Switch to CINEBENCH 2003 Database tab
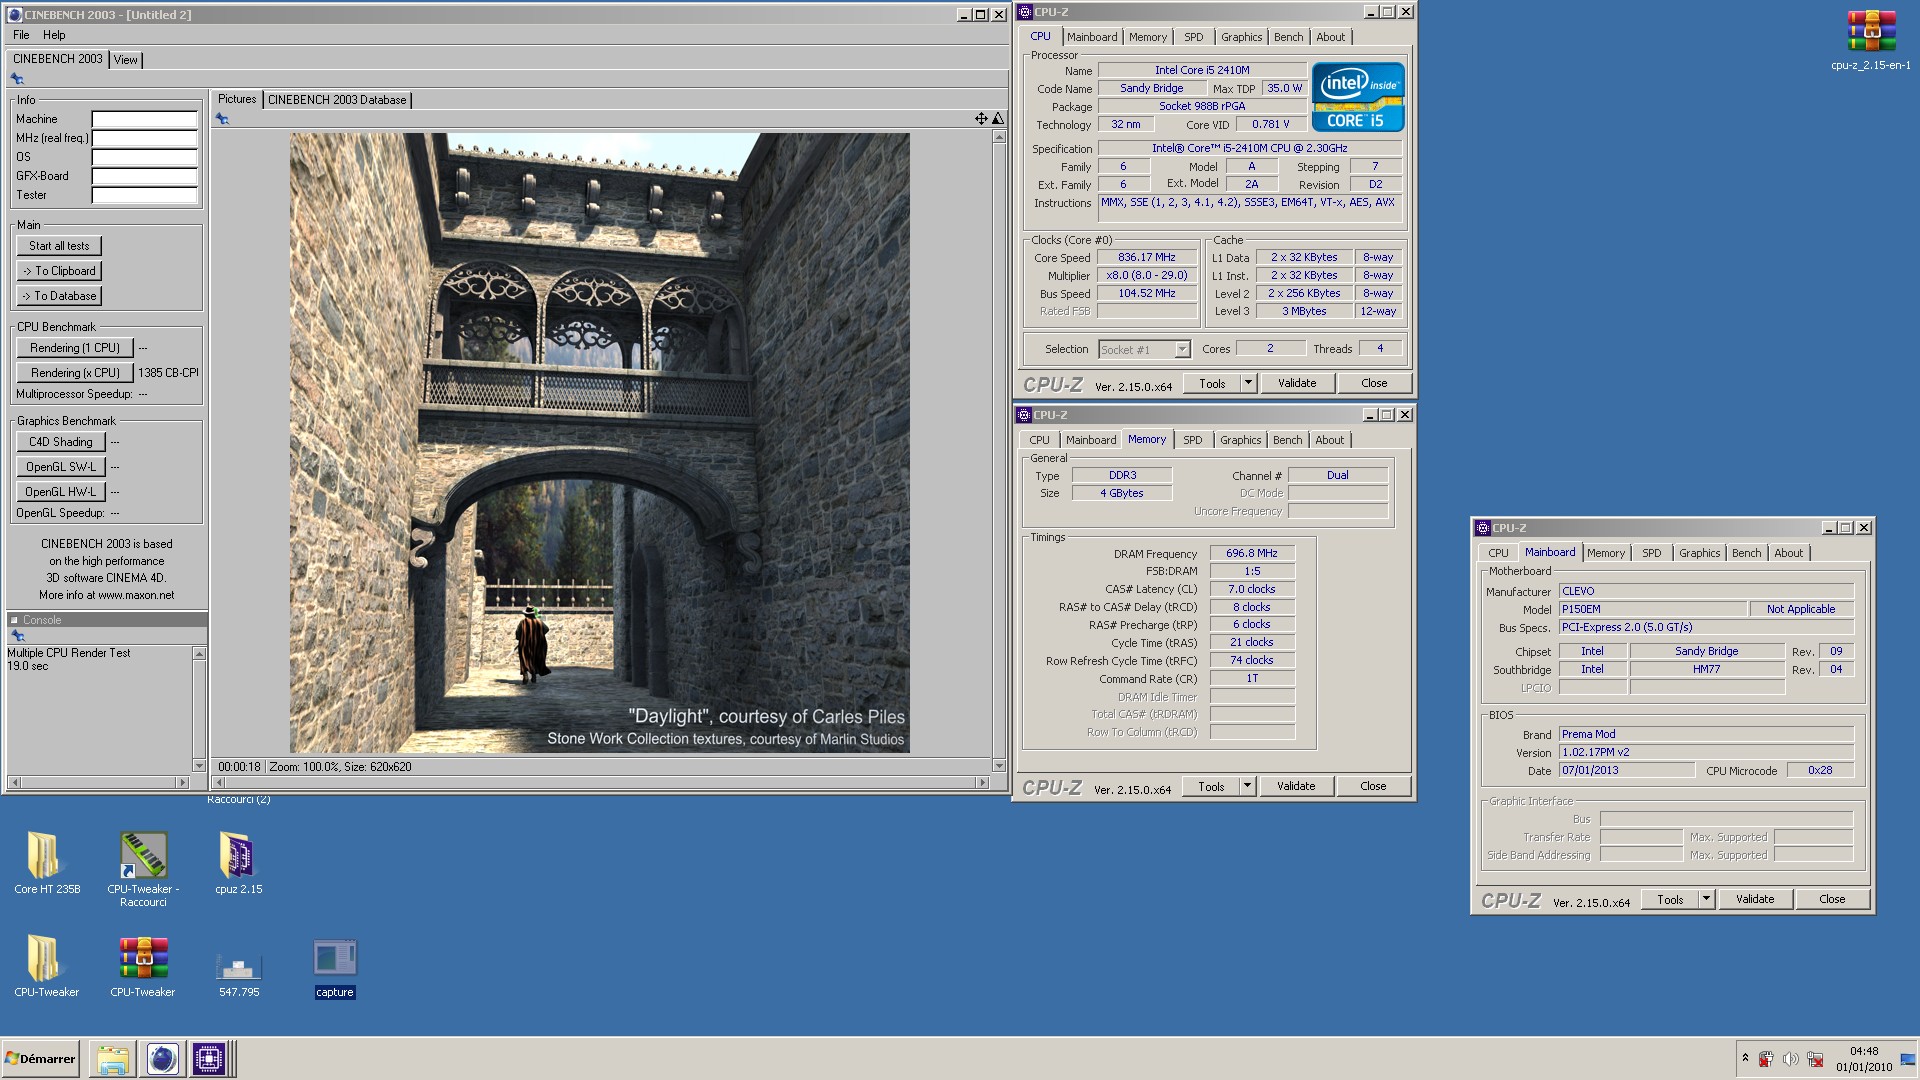 [337, 100]
